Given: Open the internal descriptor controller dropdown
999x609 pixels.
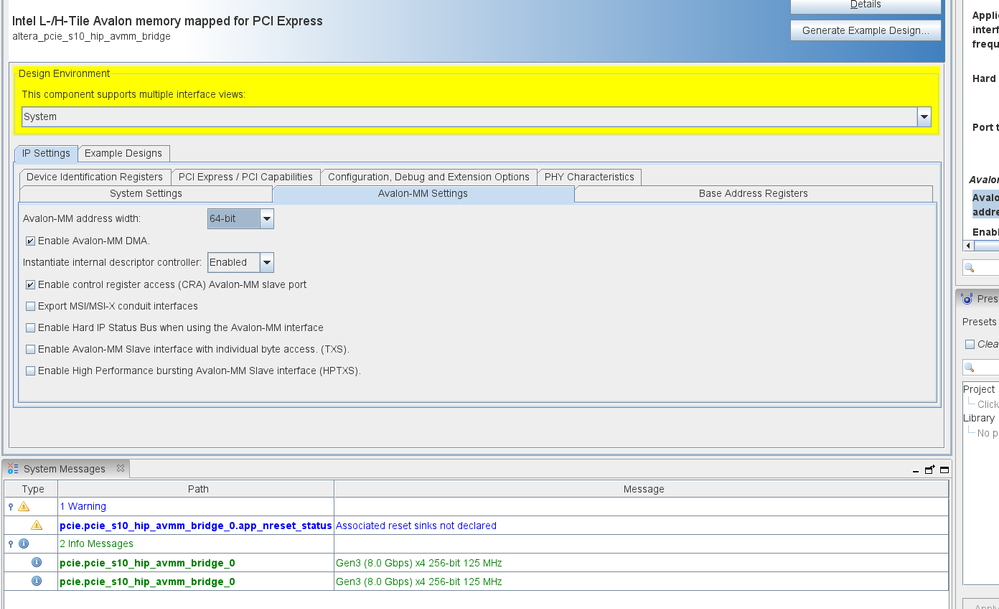Looking at the screenshot, I should tap(266, 262).
